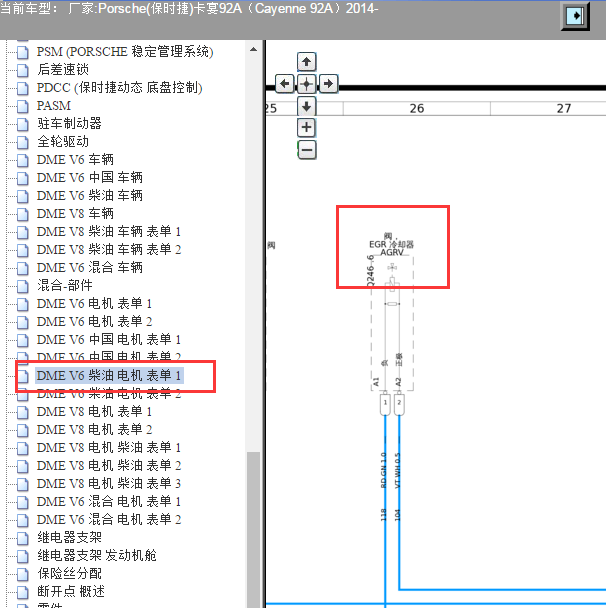Click the document icon beside PASM
The width and height of the screenshot is (606, 608).
pyautogui.click(x=23, y=106)
